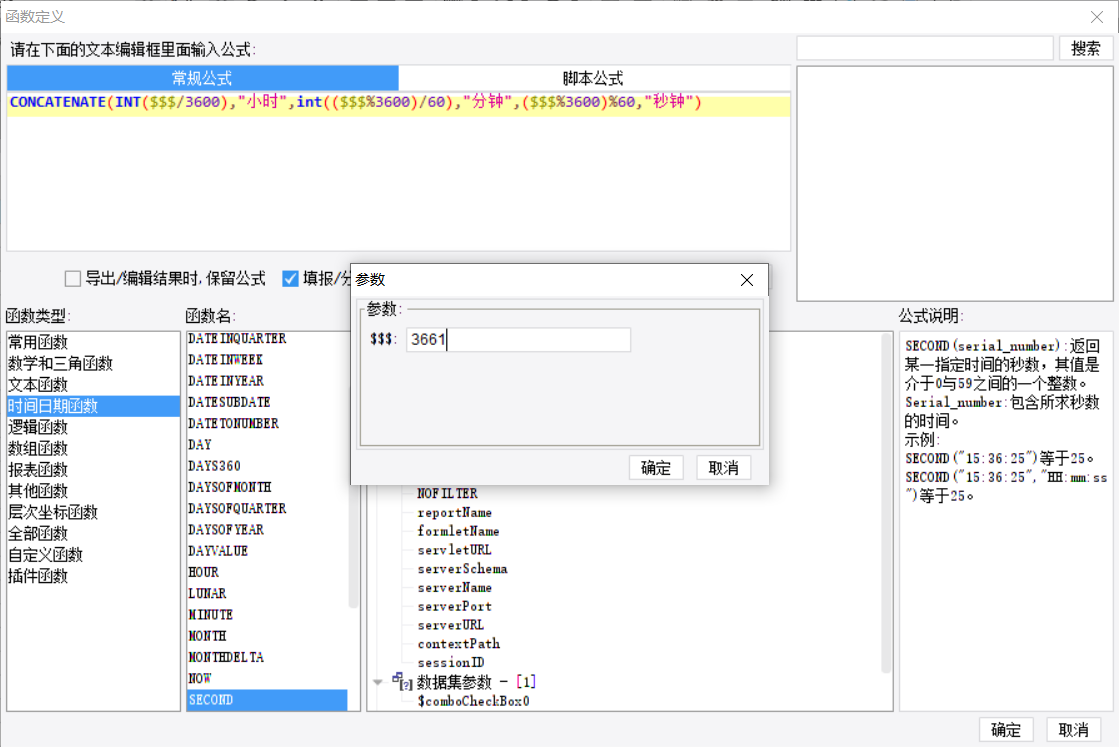
Task: Select $comboCheckBox0 tree item
Action: click(x=474, y=701)
